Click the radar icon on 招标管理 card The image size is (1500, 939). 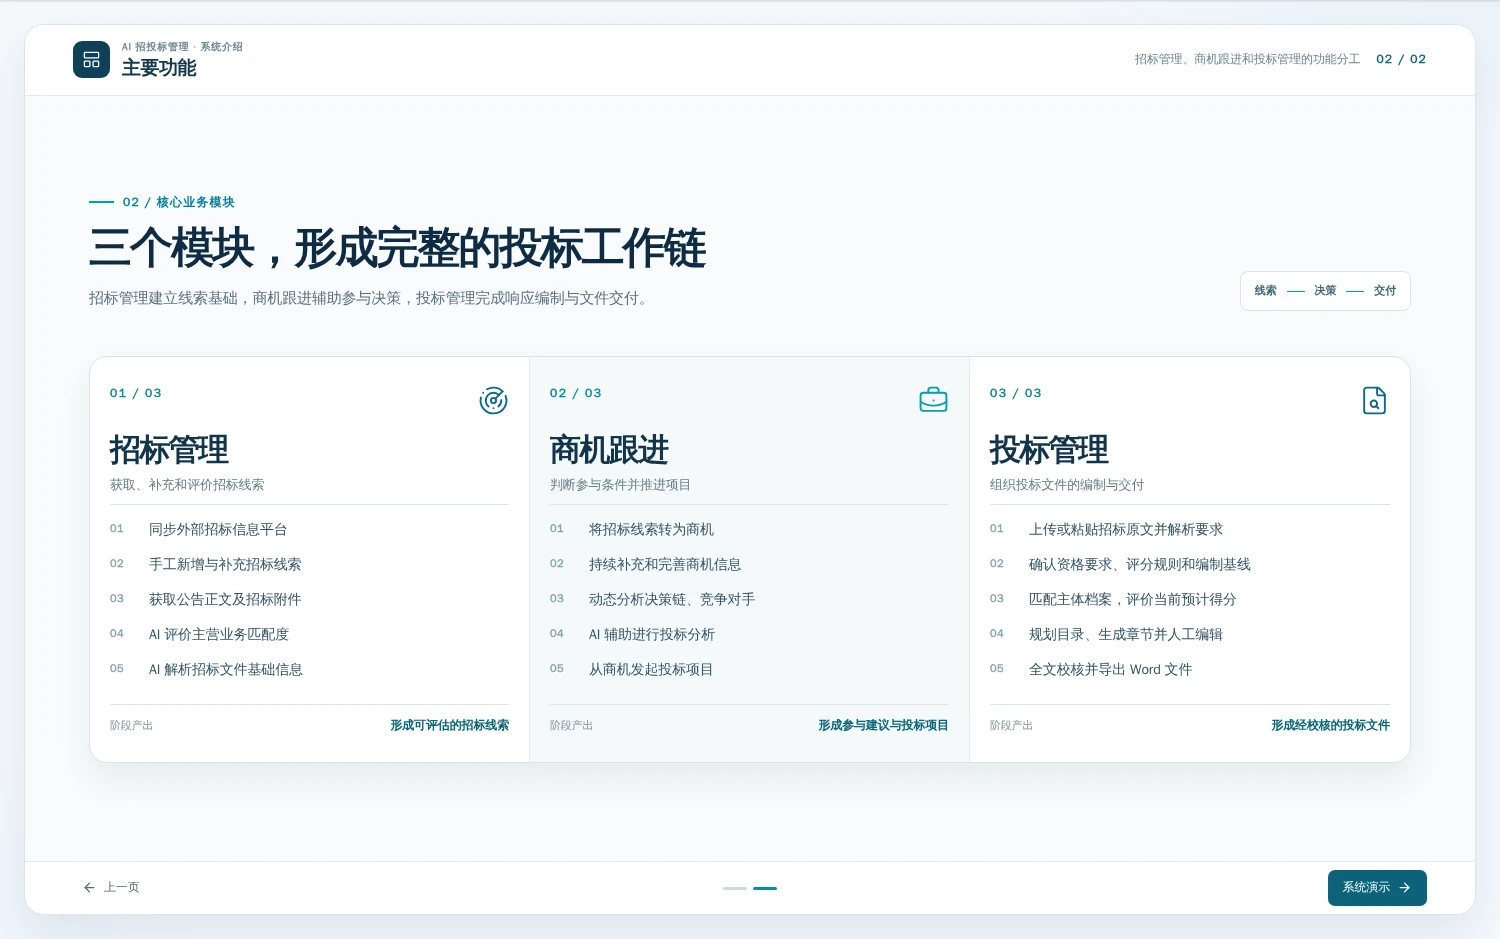493,400
